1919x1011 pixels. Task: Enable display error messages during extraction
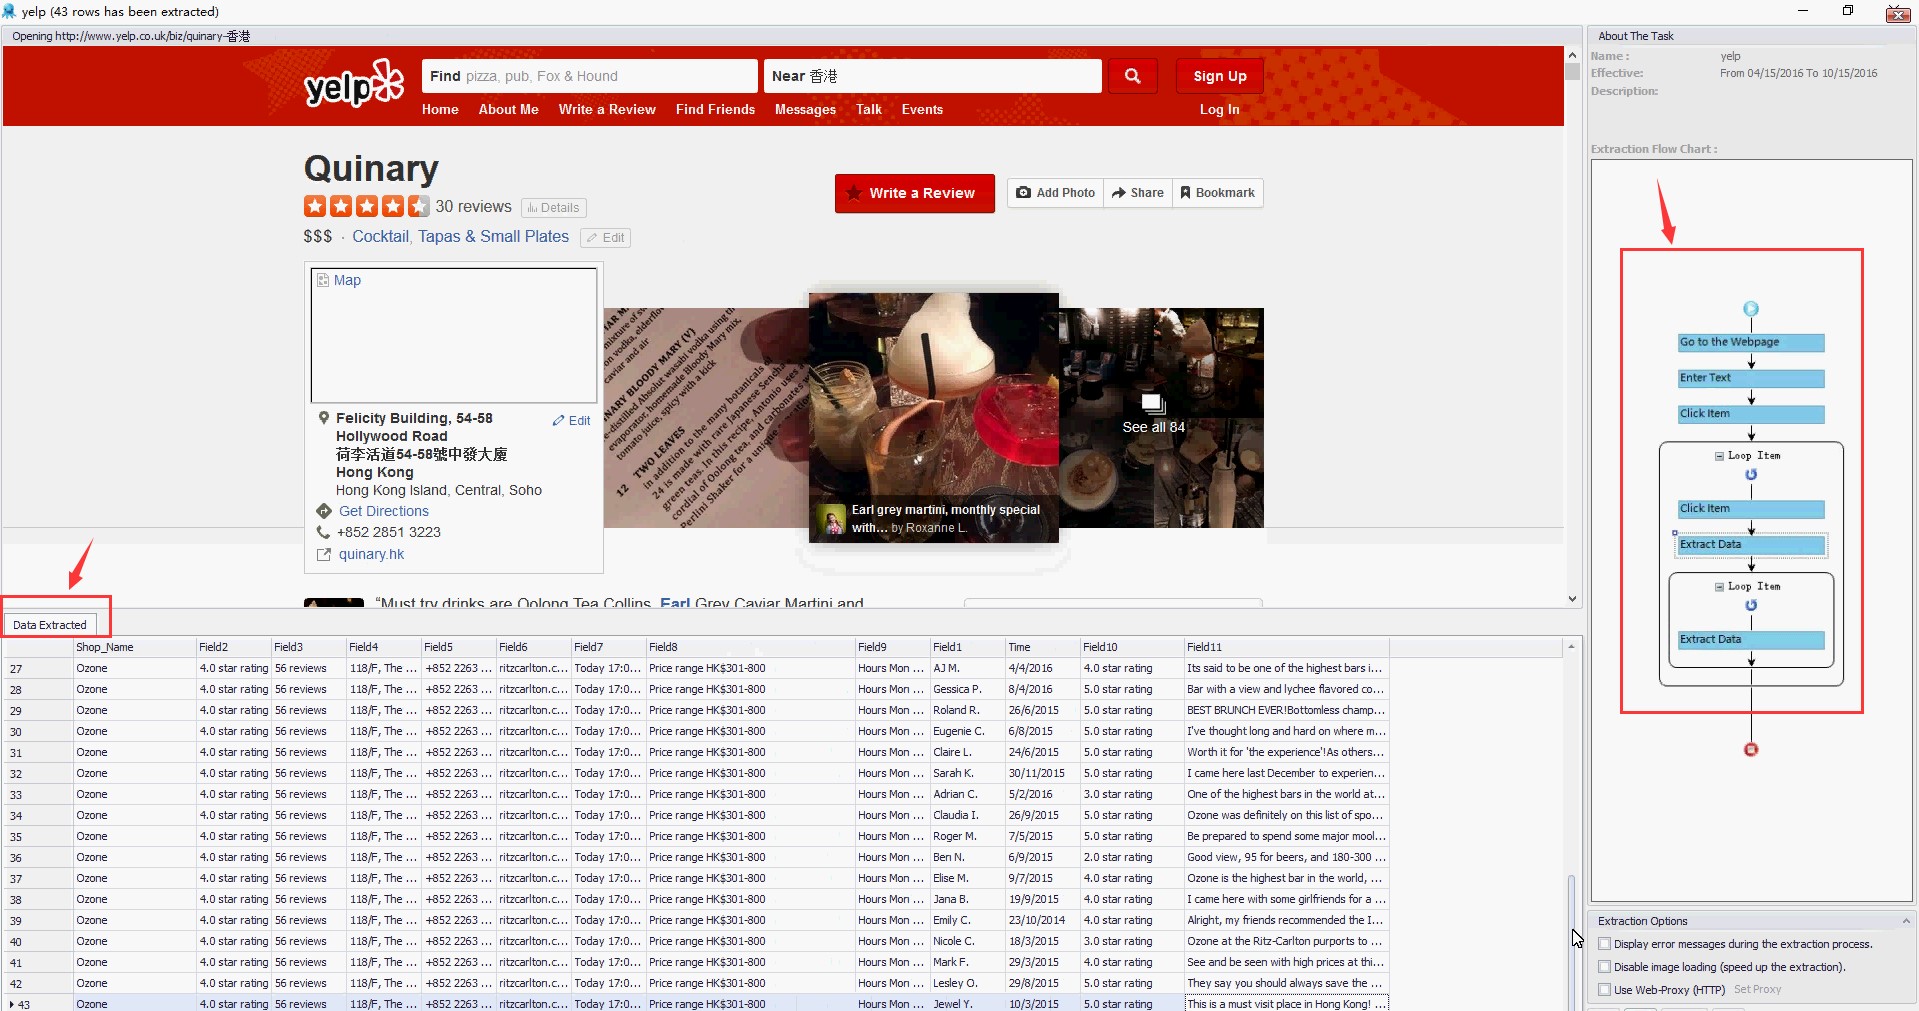[x=1604, y=944]
